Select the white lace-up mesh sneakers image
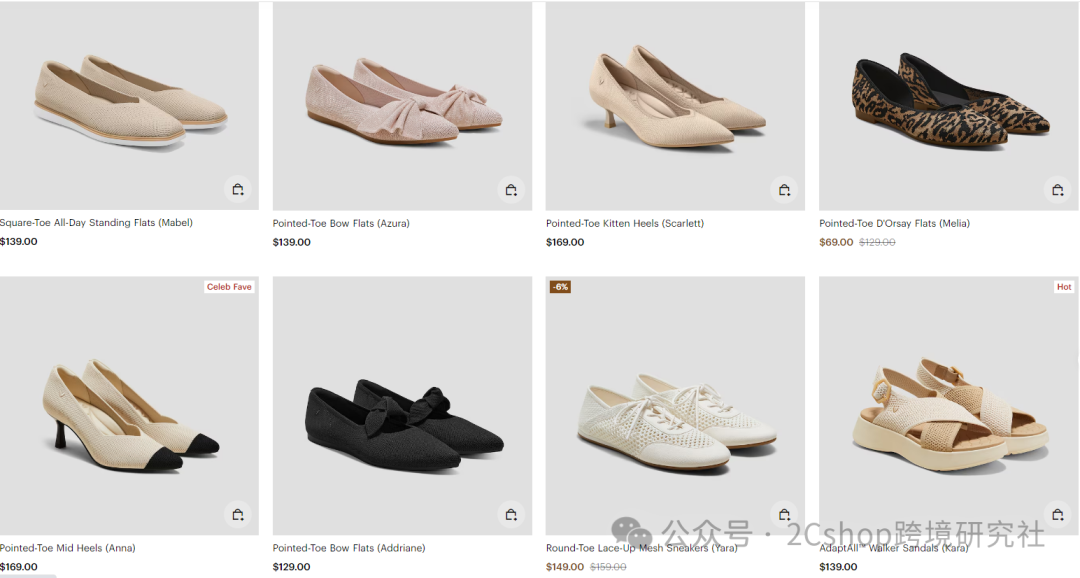 pos(675,420)
